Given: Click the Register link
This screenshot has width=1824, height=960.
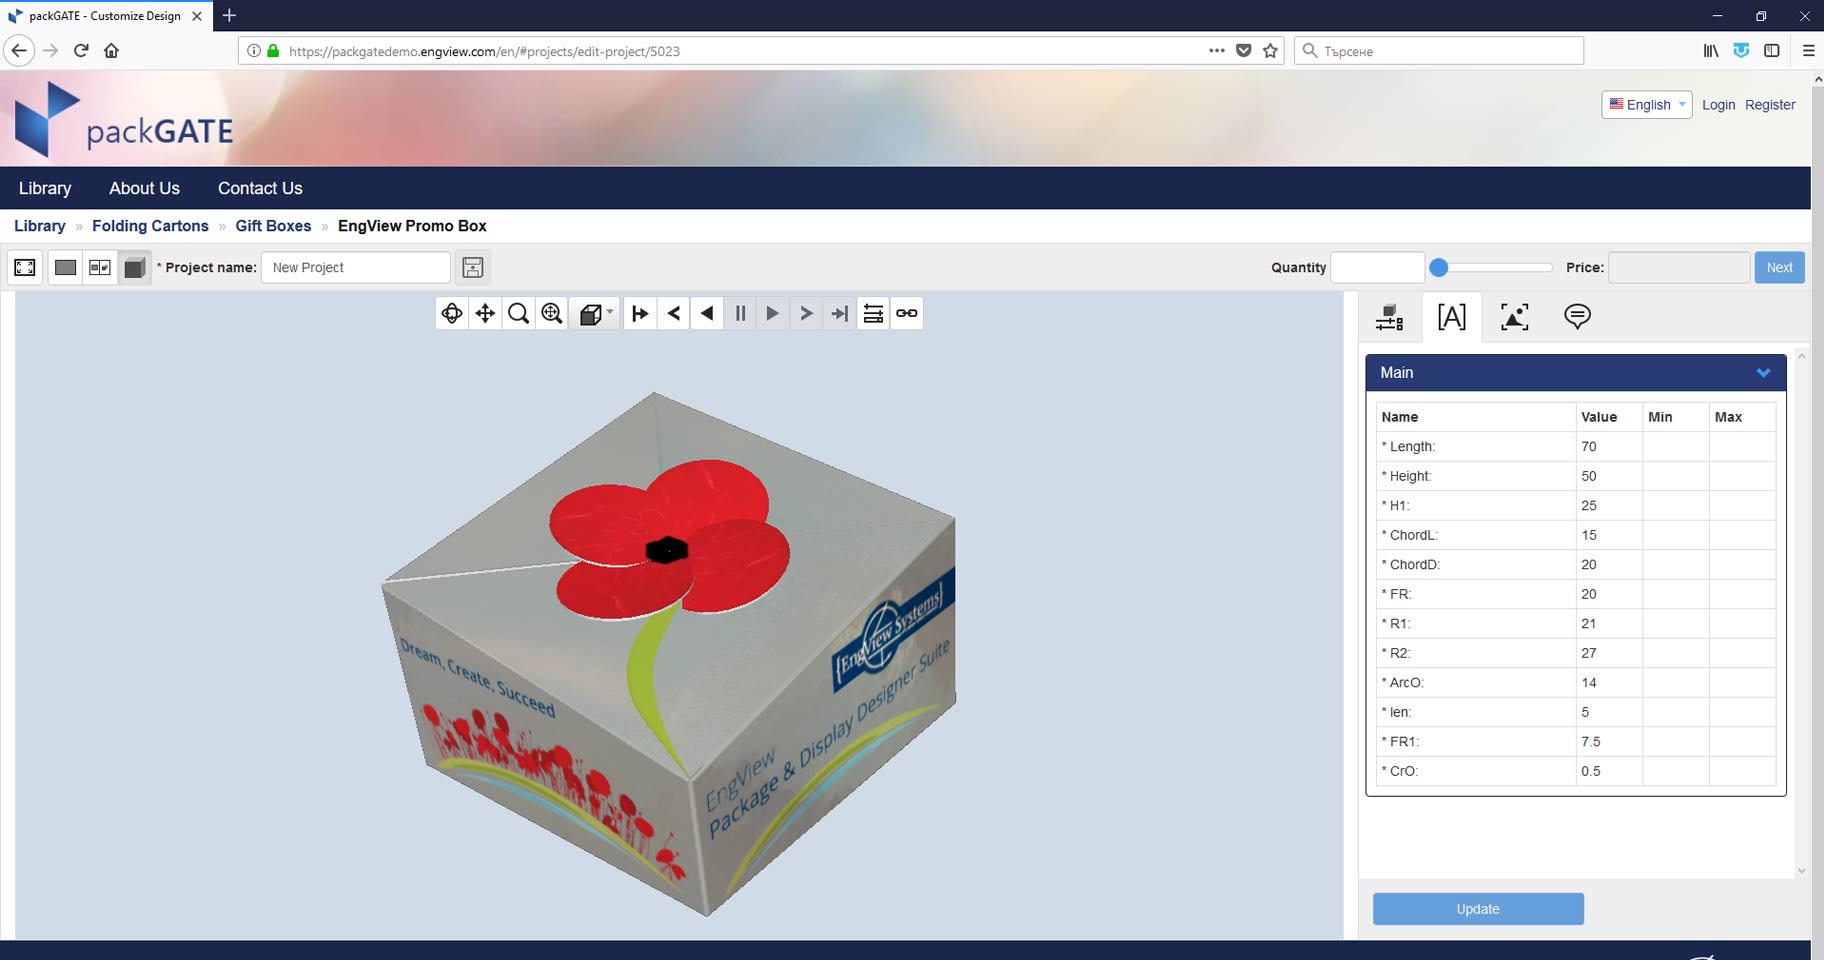Looking at the screenshot, I should click(1770, 105).
